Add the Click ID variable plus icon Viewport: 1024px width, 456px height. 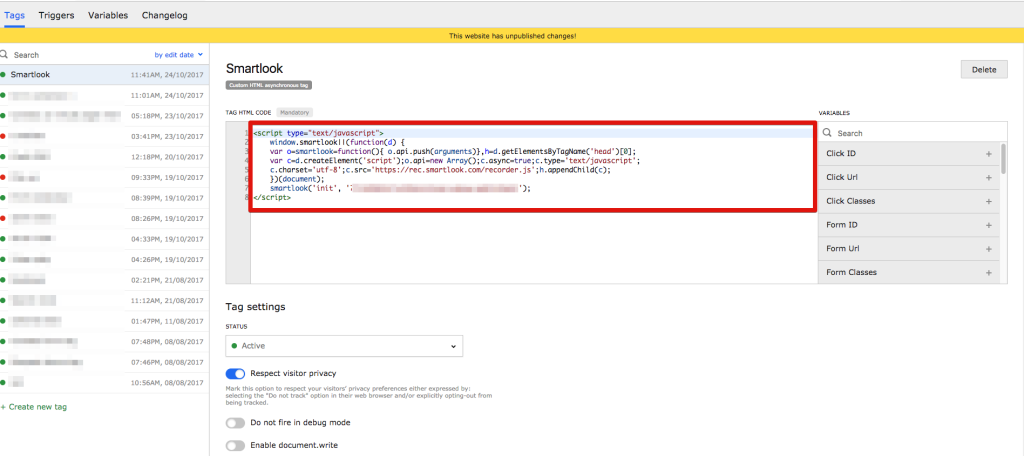(989, 154)
